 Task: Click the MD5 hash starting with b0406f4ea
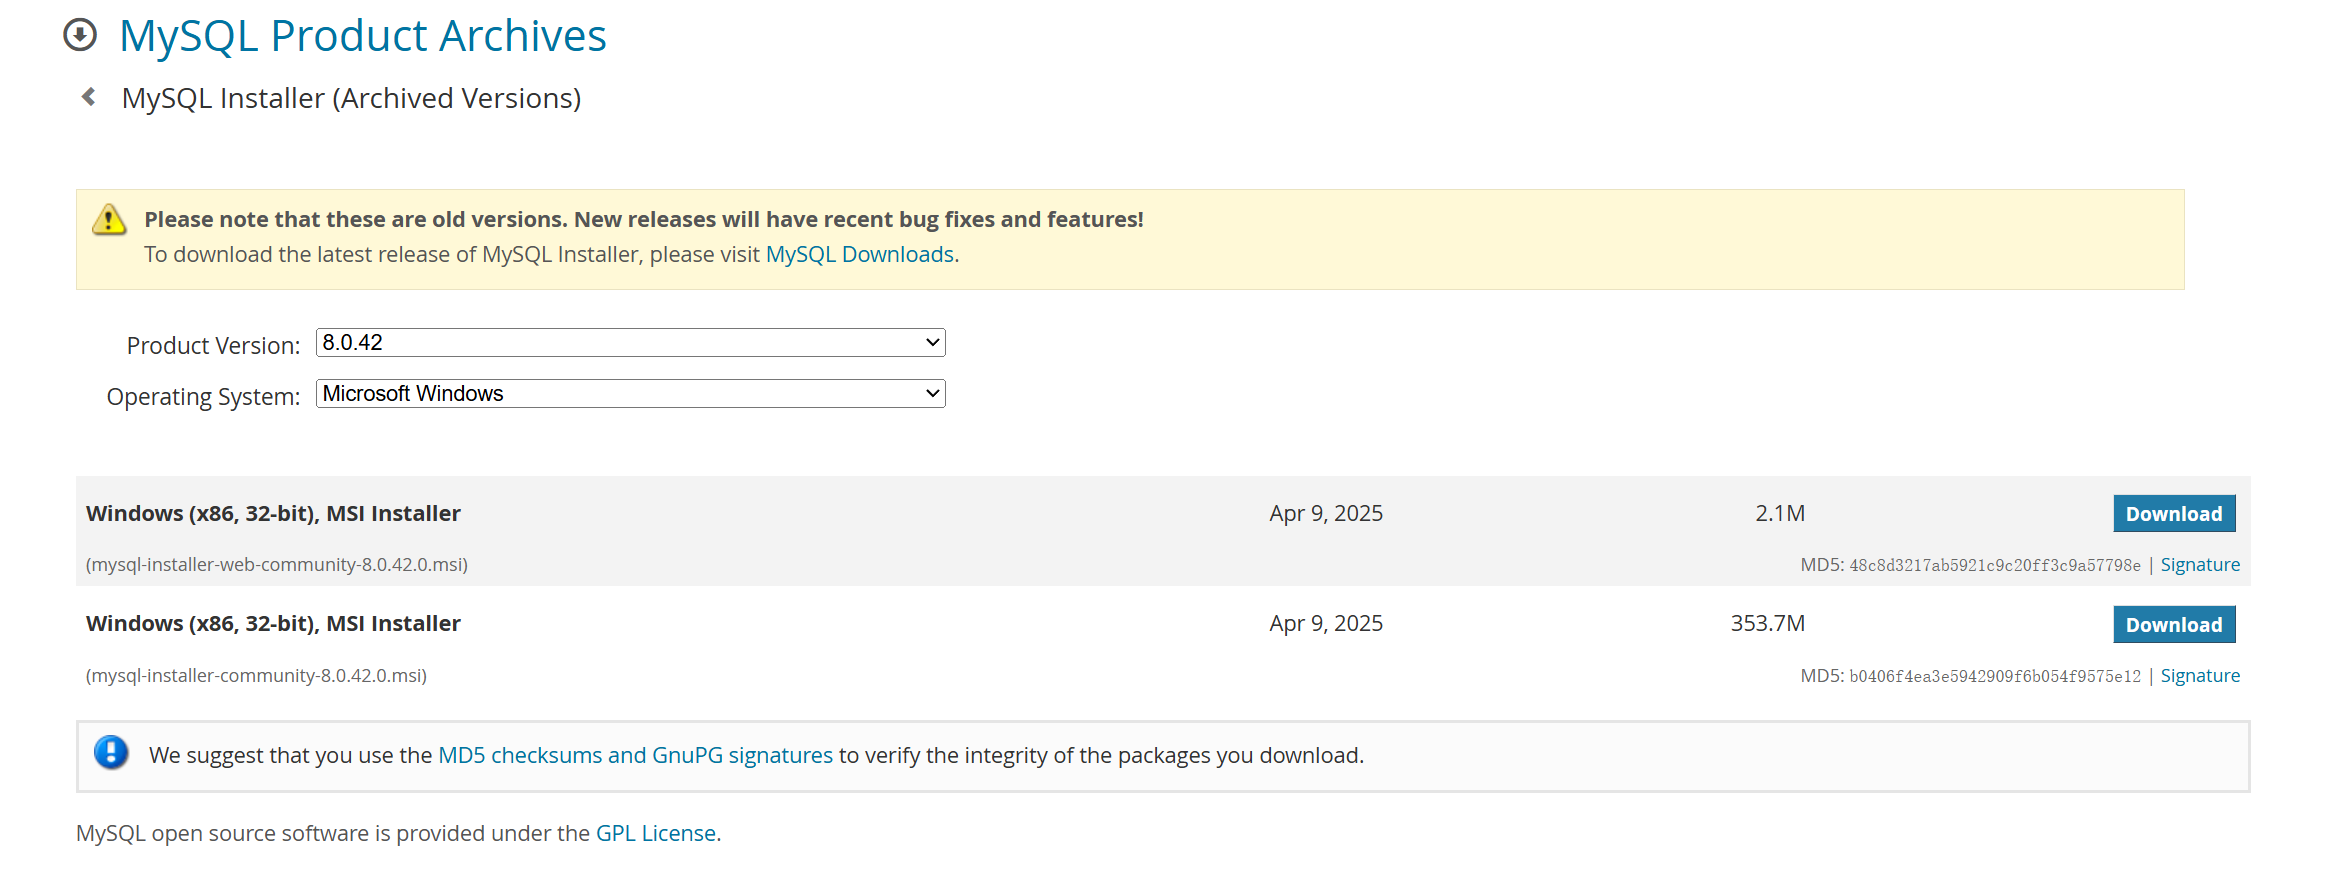(x=1994, y=677)
